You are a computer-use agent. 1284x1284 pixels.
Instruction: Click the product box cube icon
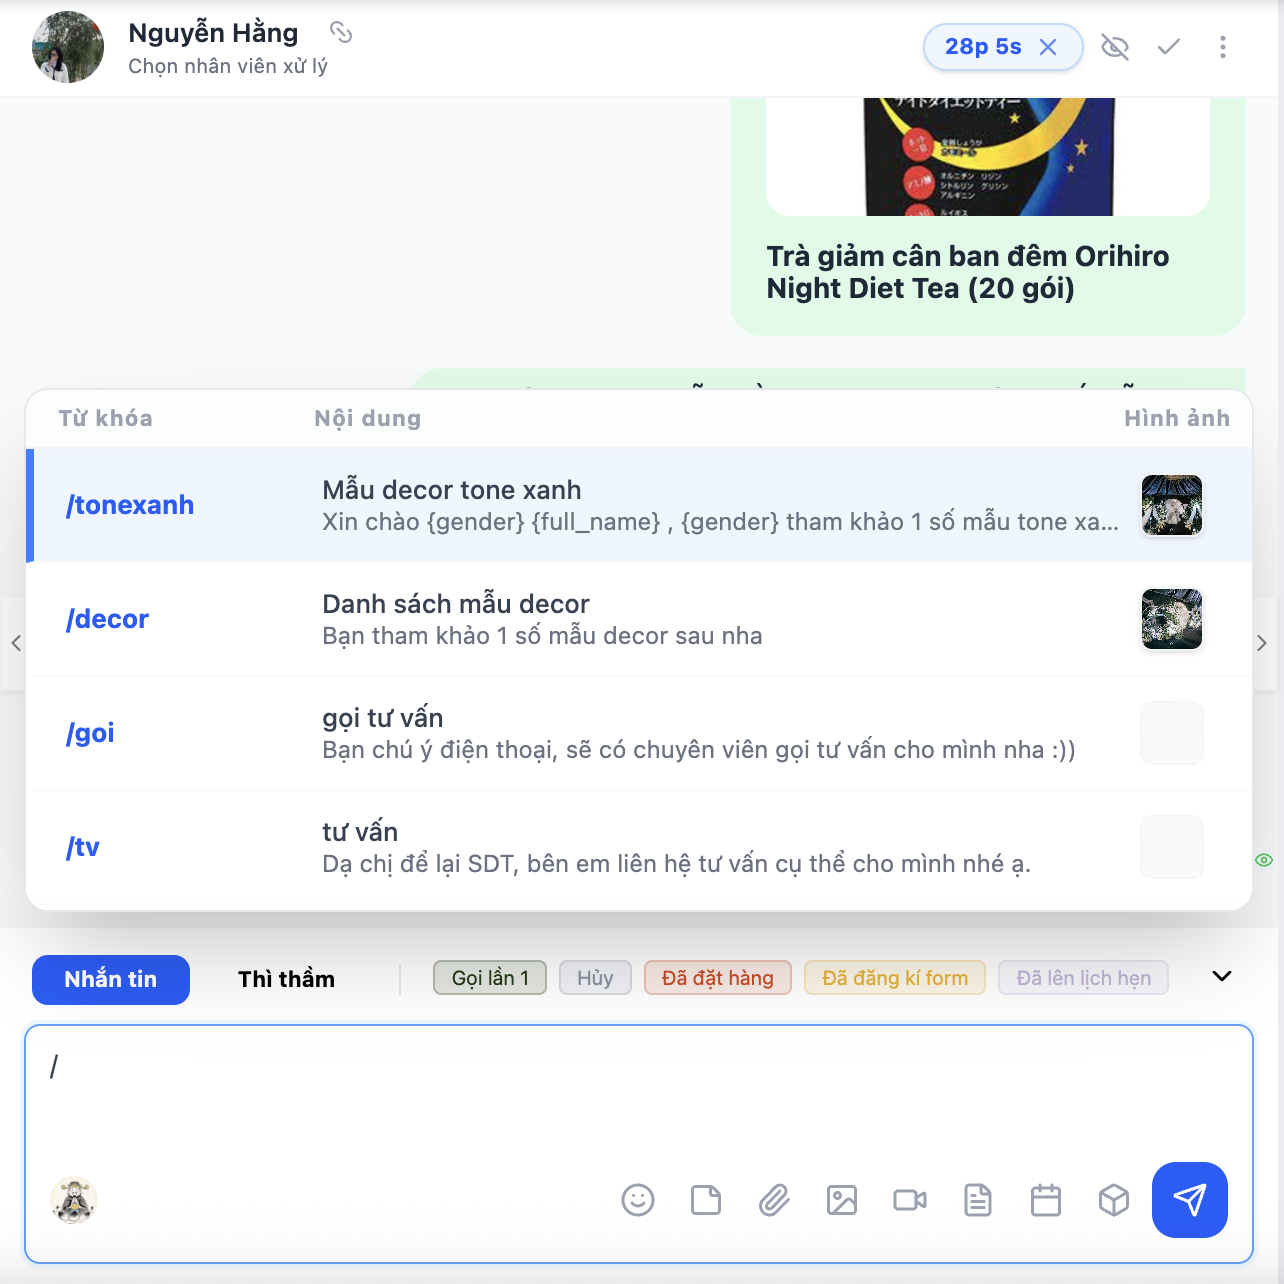click(1114, 1200)
